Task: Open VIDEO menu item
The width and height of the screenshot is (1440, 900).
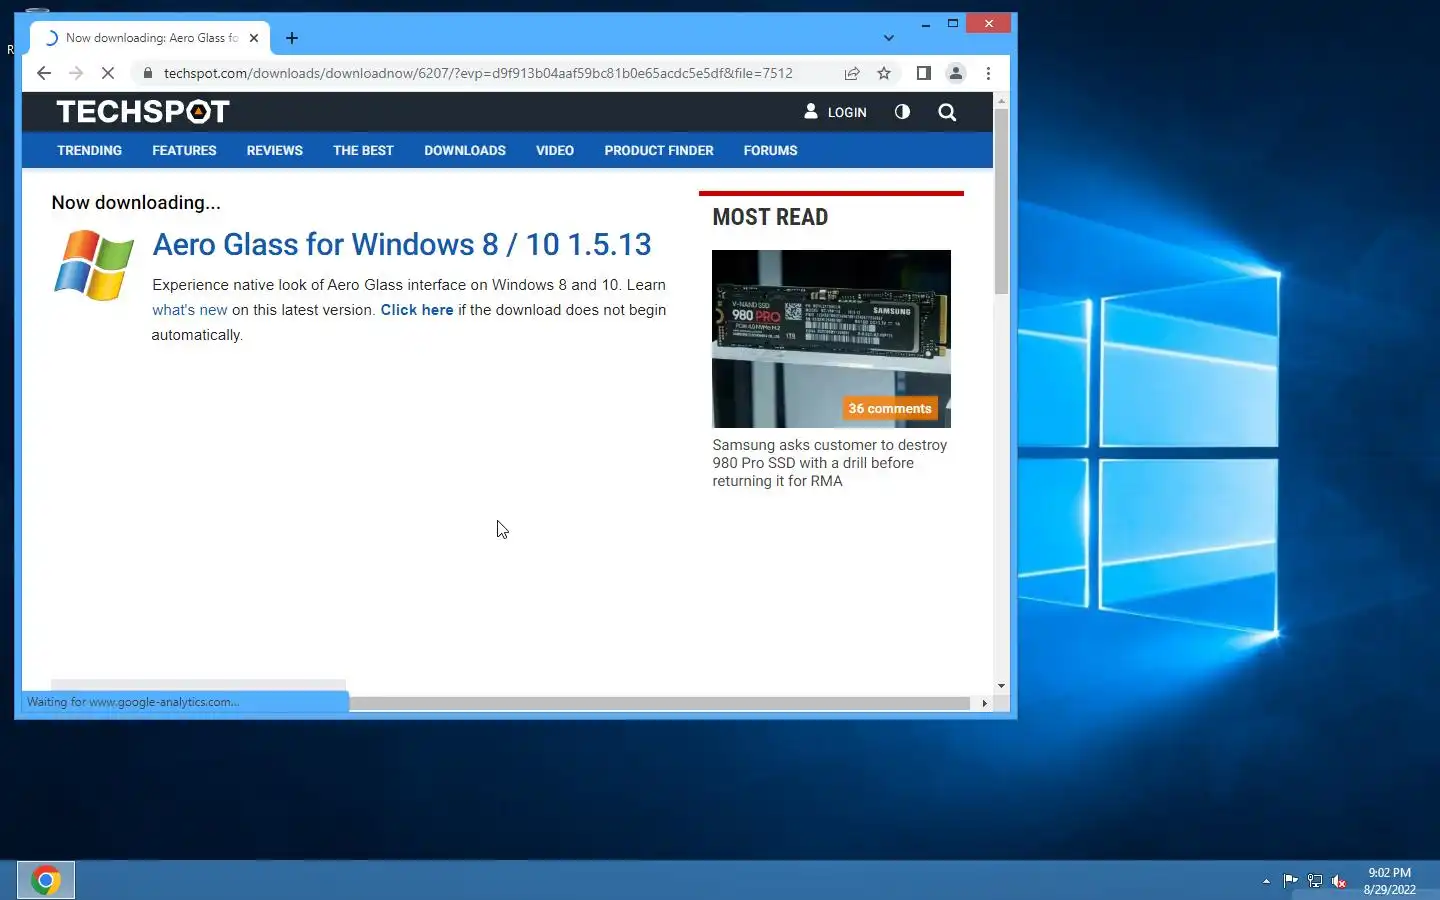Action: (x=555, y=150)
